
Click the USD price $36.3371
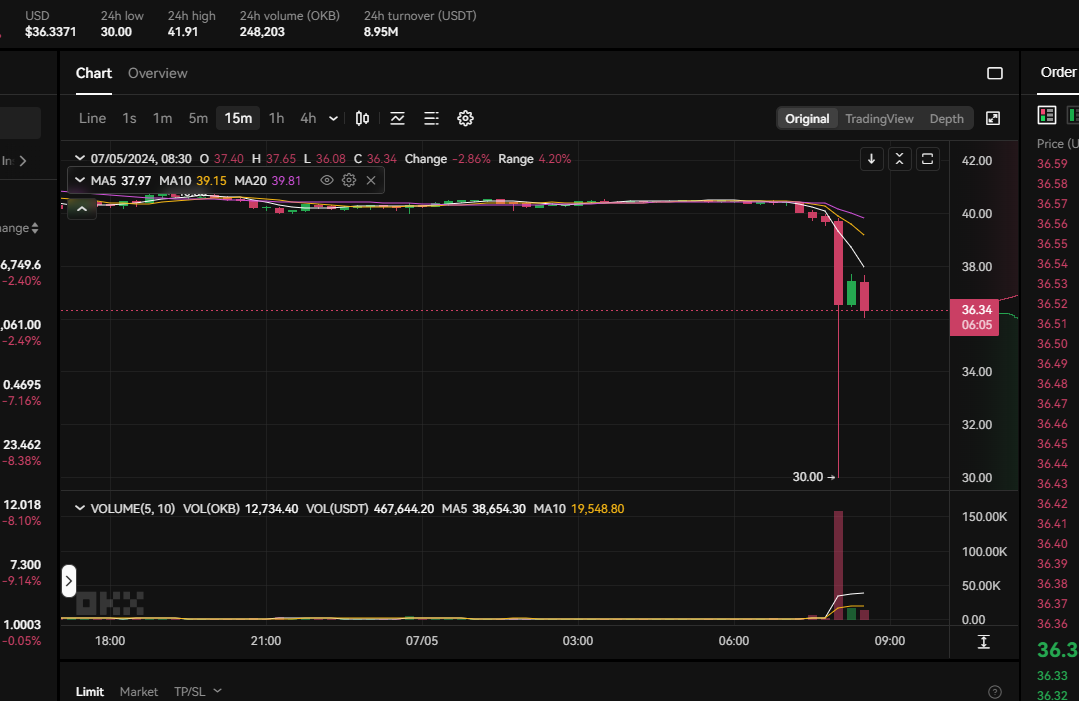(x=51, y=32)
